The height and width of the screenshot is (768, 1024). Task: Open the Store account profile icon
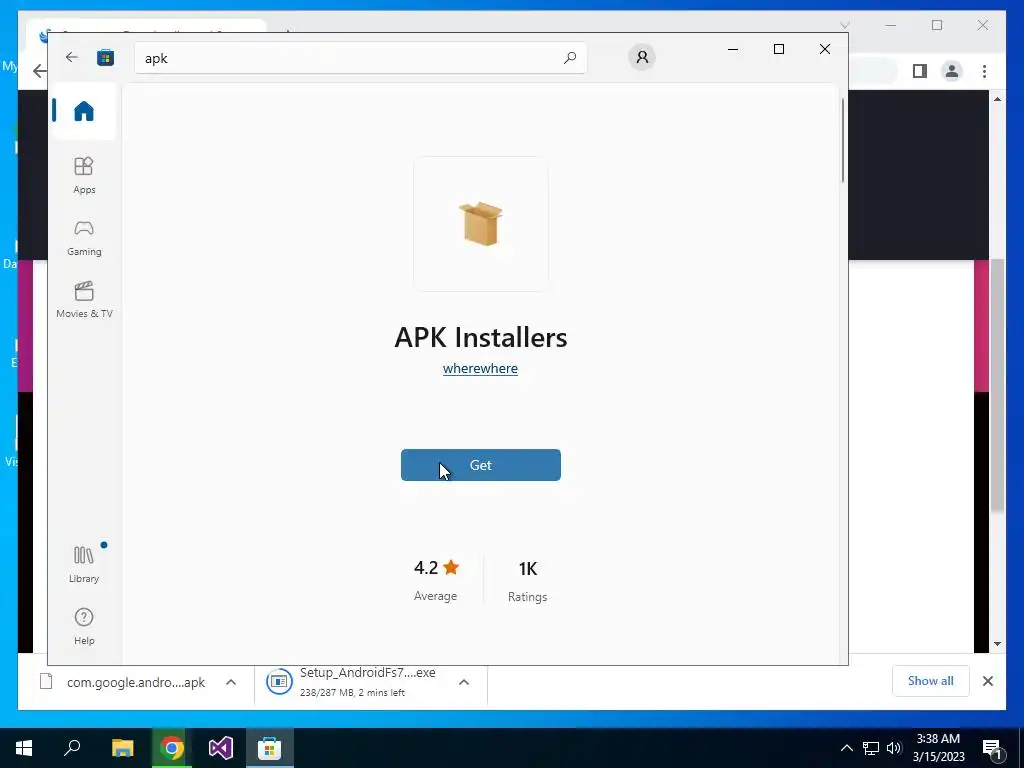642,57
